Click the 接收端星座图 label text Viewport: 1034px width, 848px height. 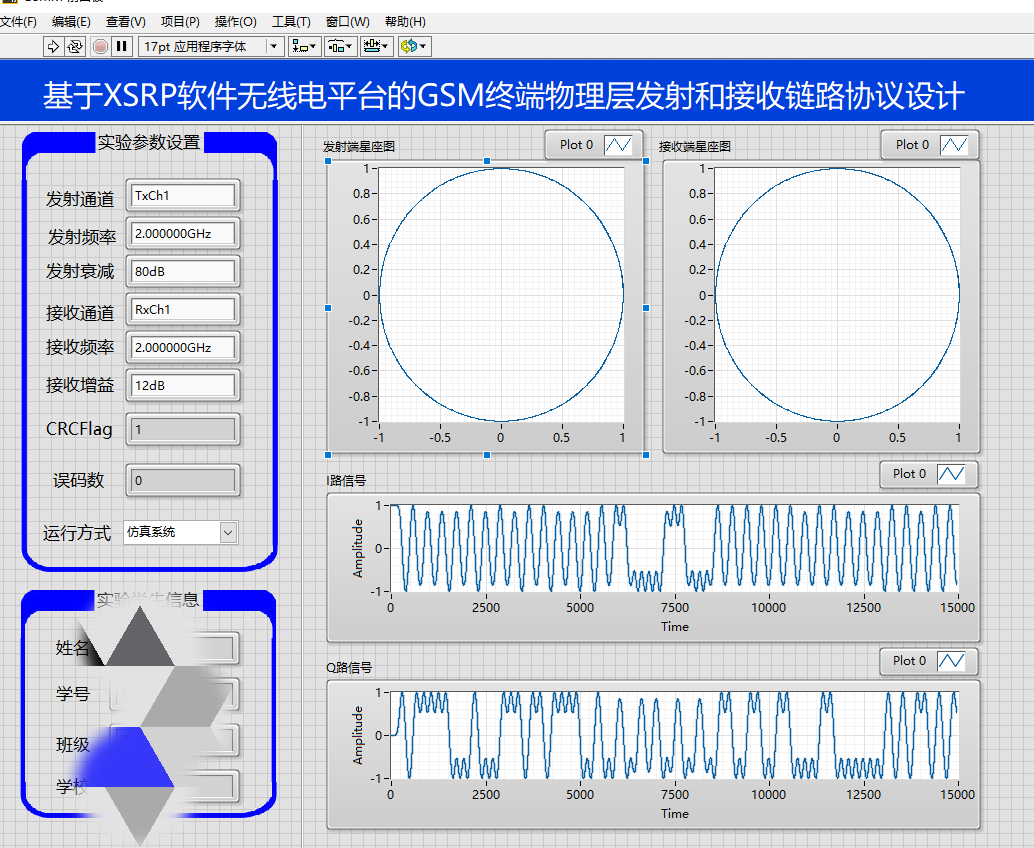pos(694,146)
